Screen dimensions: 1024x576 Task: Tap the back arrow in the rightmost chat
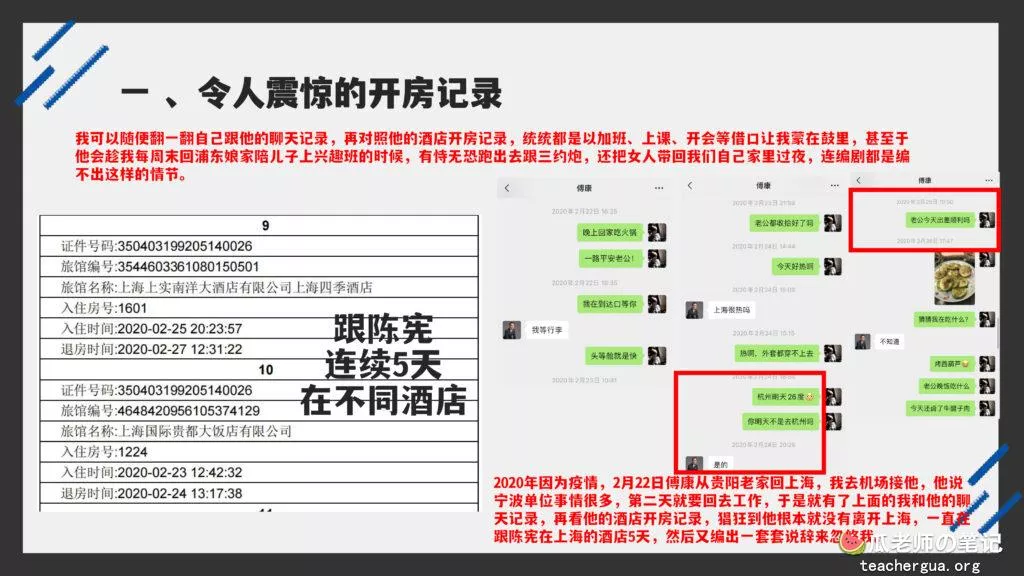pyautogui.click(x=859, y=180)
